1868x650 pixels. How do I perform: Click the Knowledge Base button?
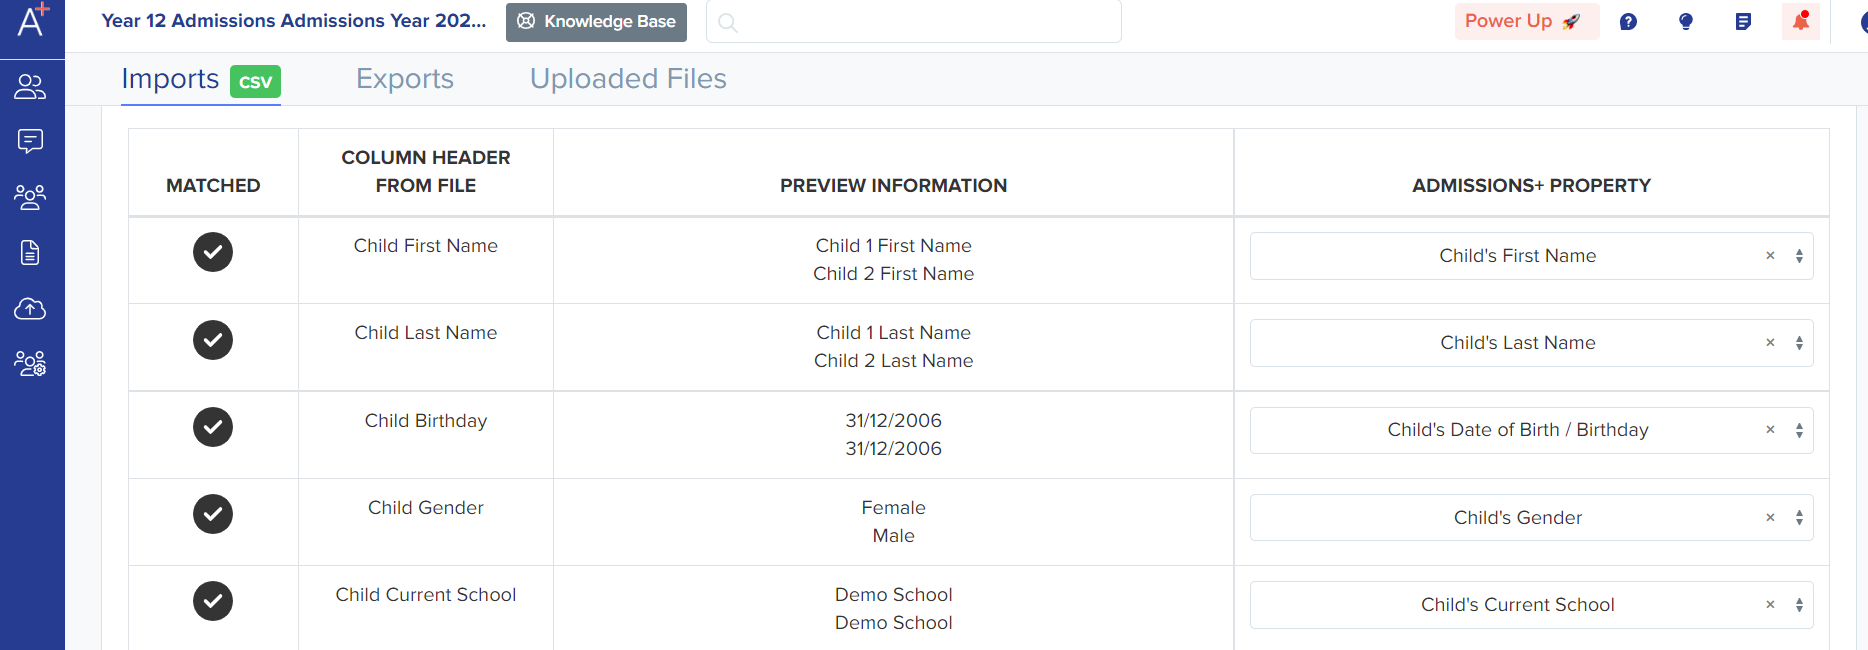[596, 22]
